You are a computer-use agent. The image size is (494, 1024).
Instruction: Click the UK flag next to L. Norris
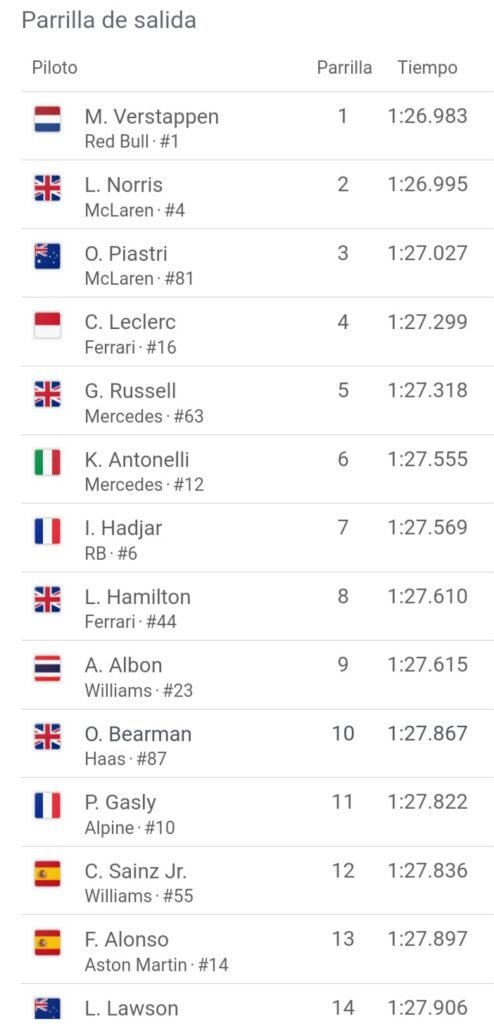pos(47,188)
